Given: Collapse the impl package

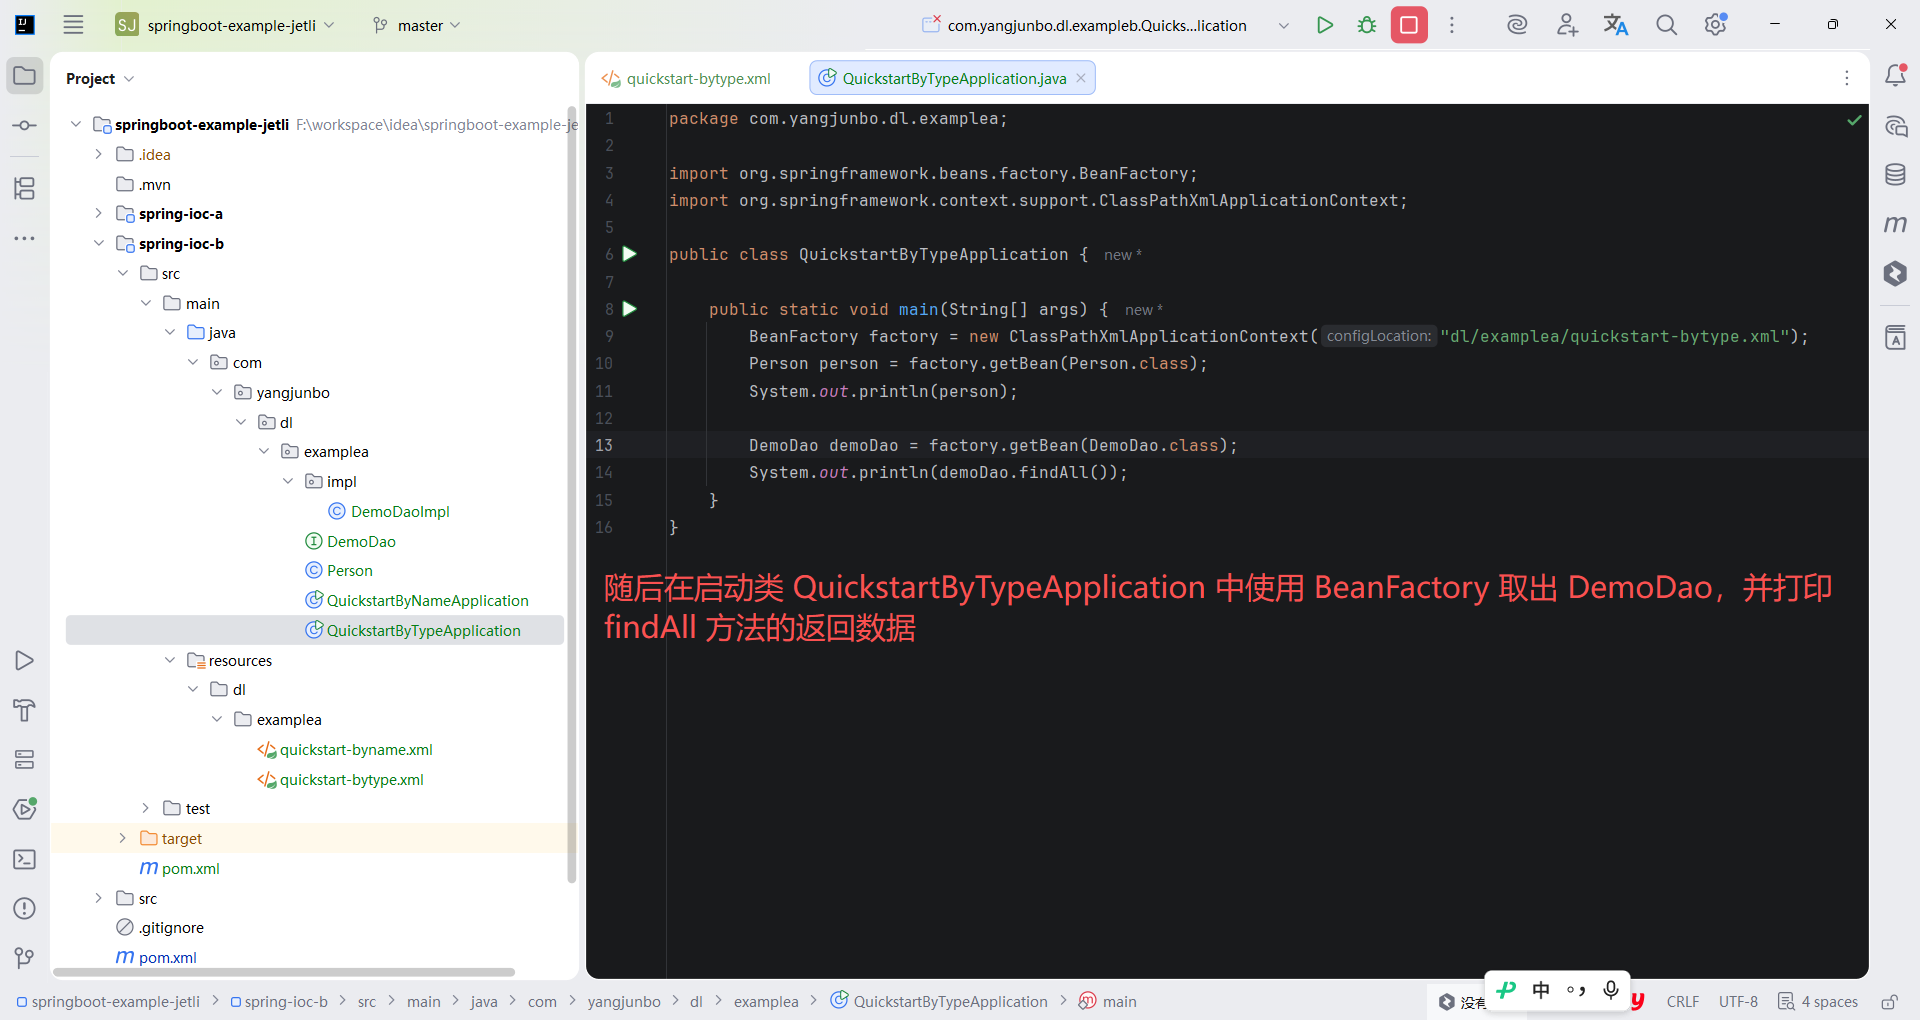Looking at the screenshot, I should 288,481.
